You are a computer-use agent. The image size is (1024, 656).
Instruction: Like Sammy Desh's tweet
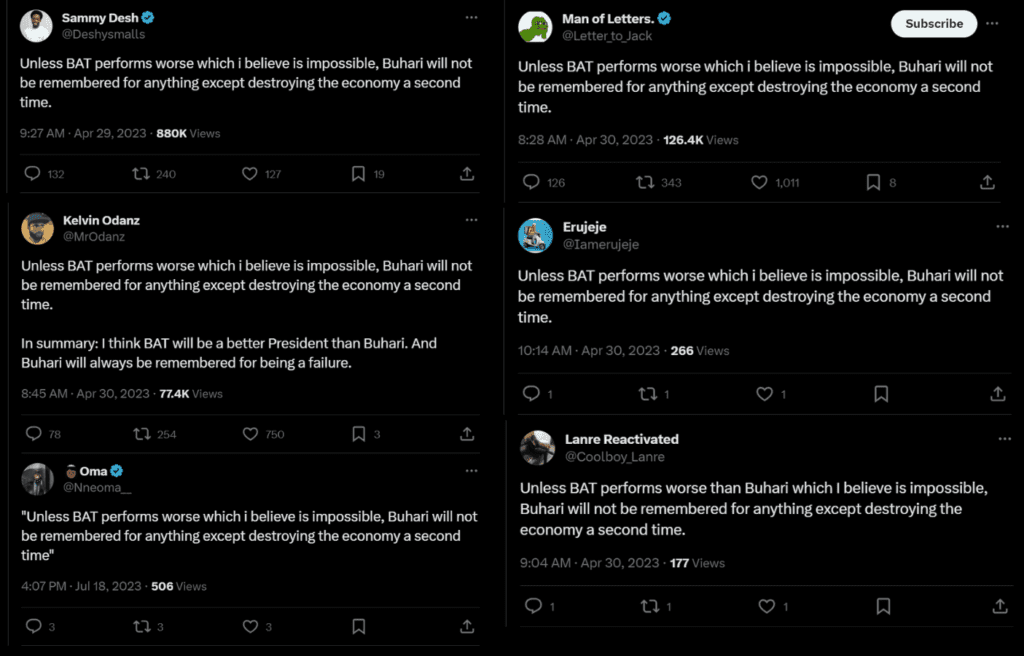coord(249,174)
